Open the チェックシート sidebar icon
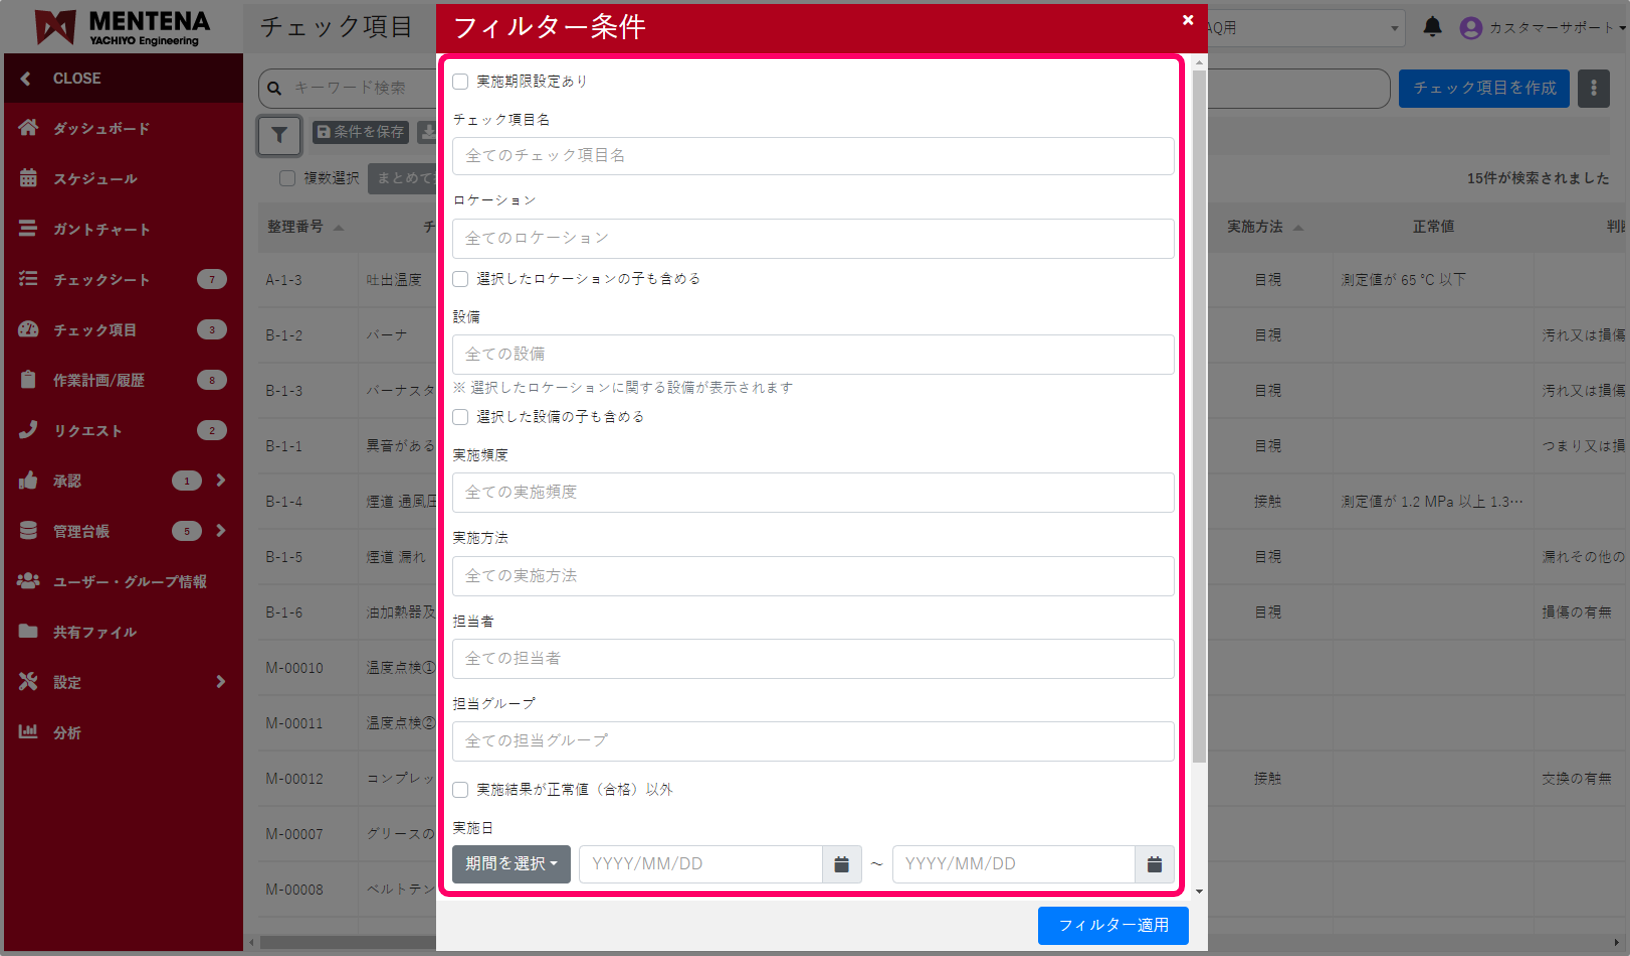The height and width of the screenshot is (956, 1630). 27,279
